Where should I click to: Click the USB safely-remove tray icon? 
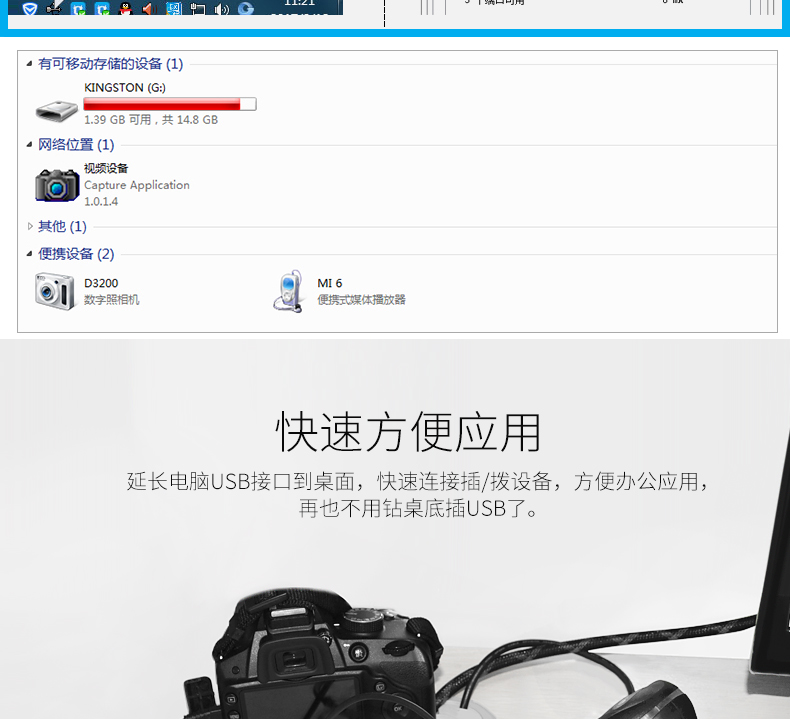54,7
